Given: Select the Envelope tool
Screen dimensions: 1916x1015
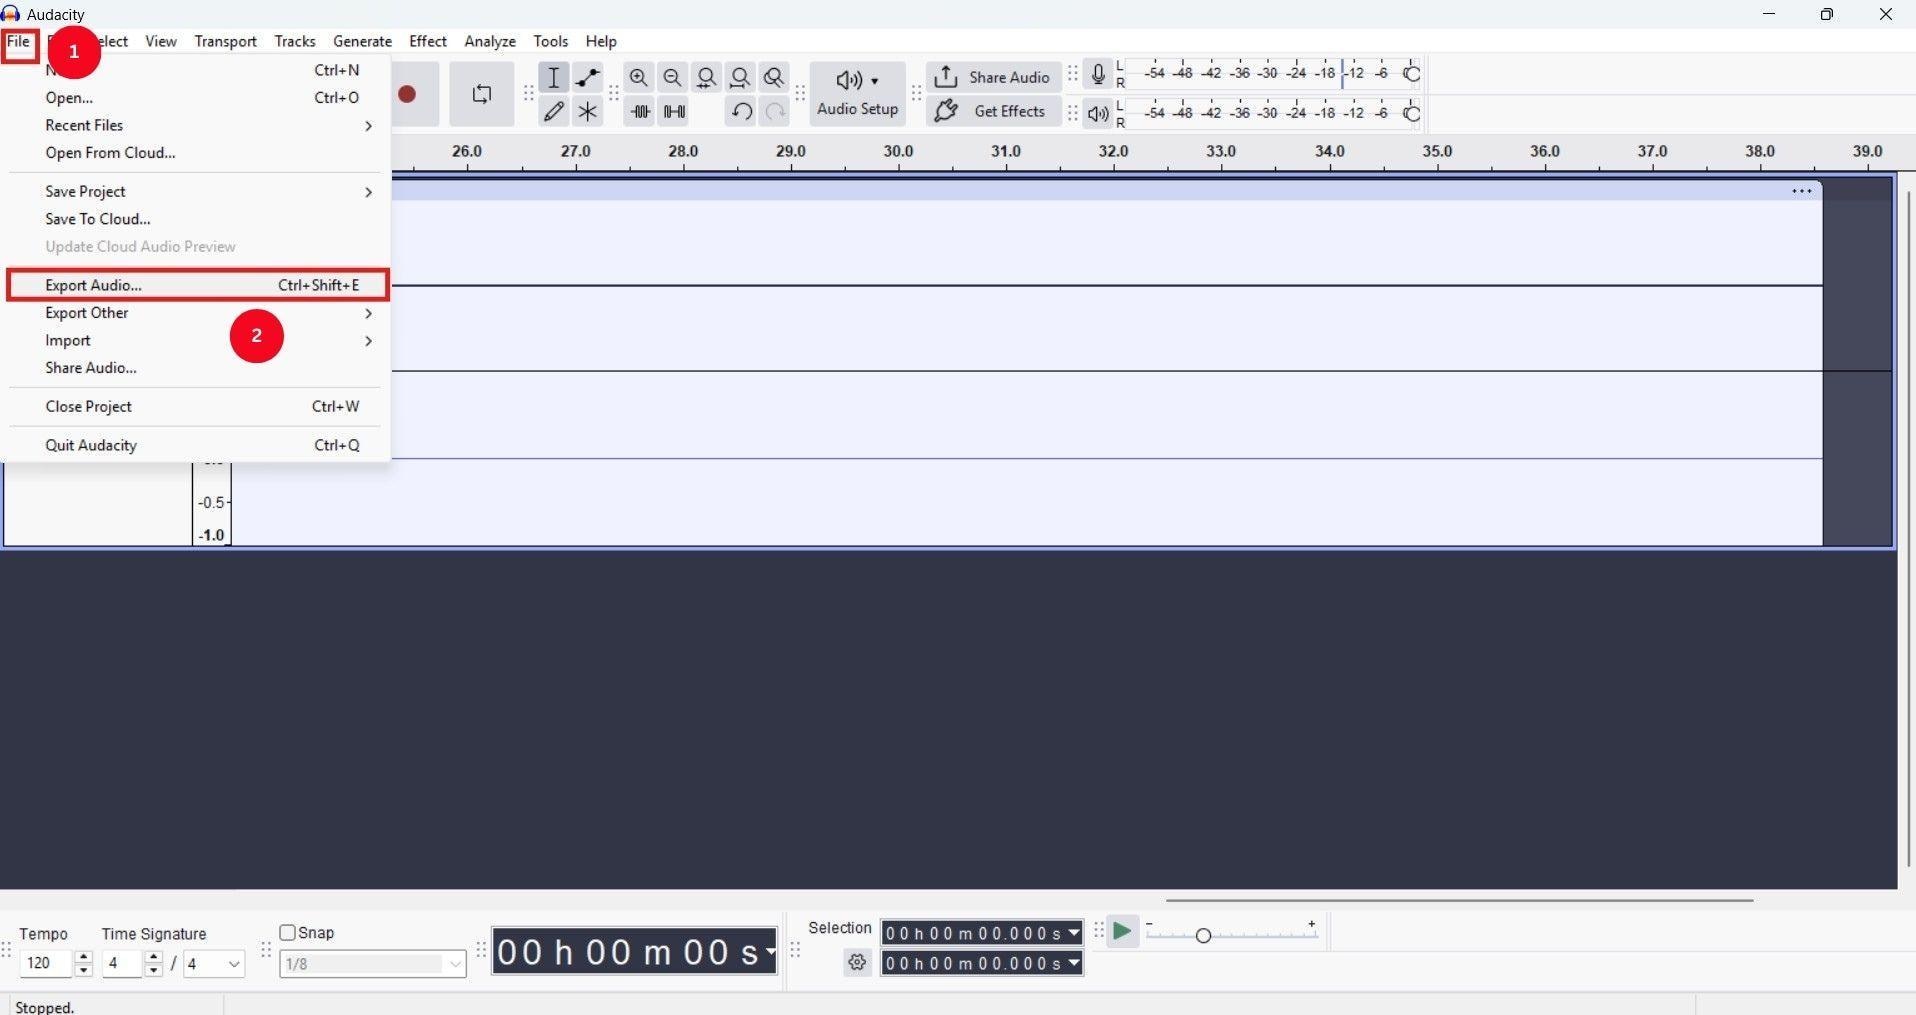Looking at the screenshot, I should (587, 77).
